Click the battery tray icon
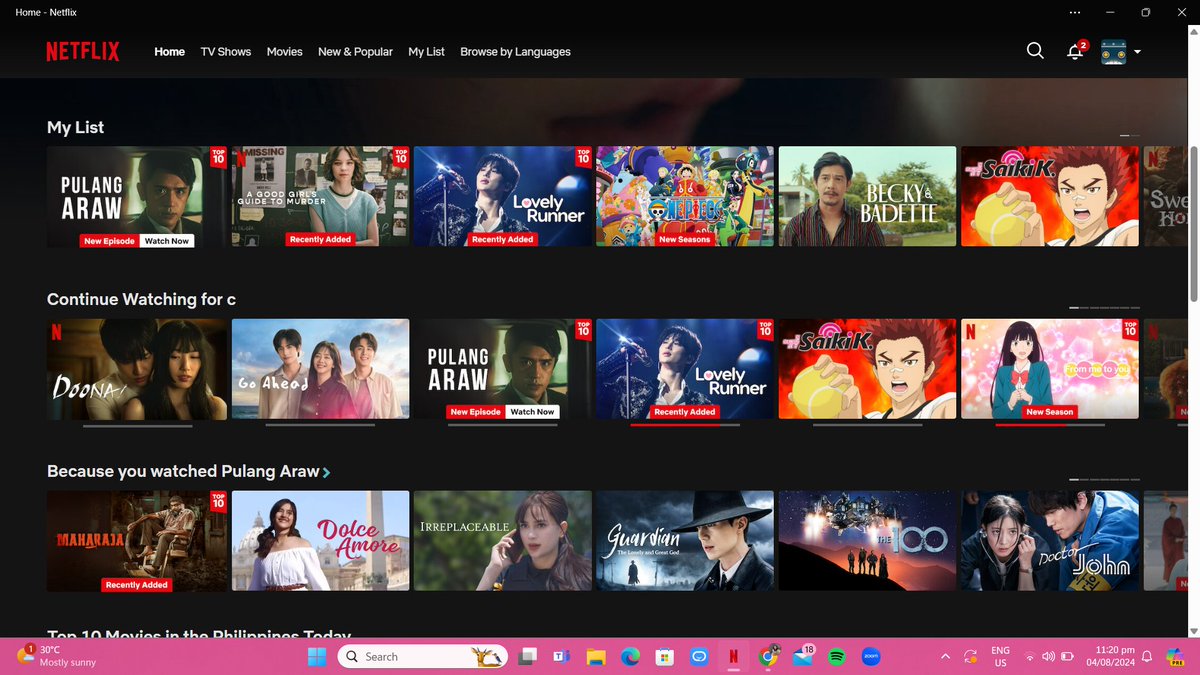The image size is (1200, 675). point(1067,657)
